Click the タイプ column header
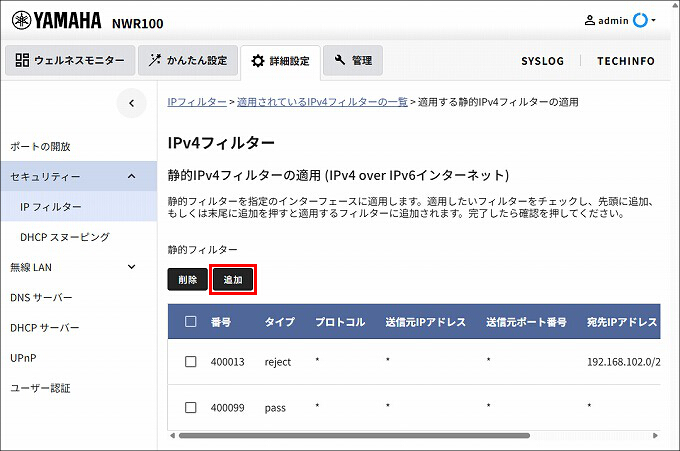 [x=280, y=322]
